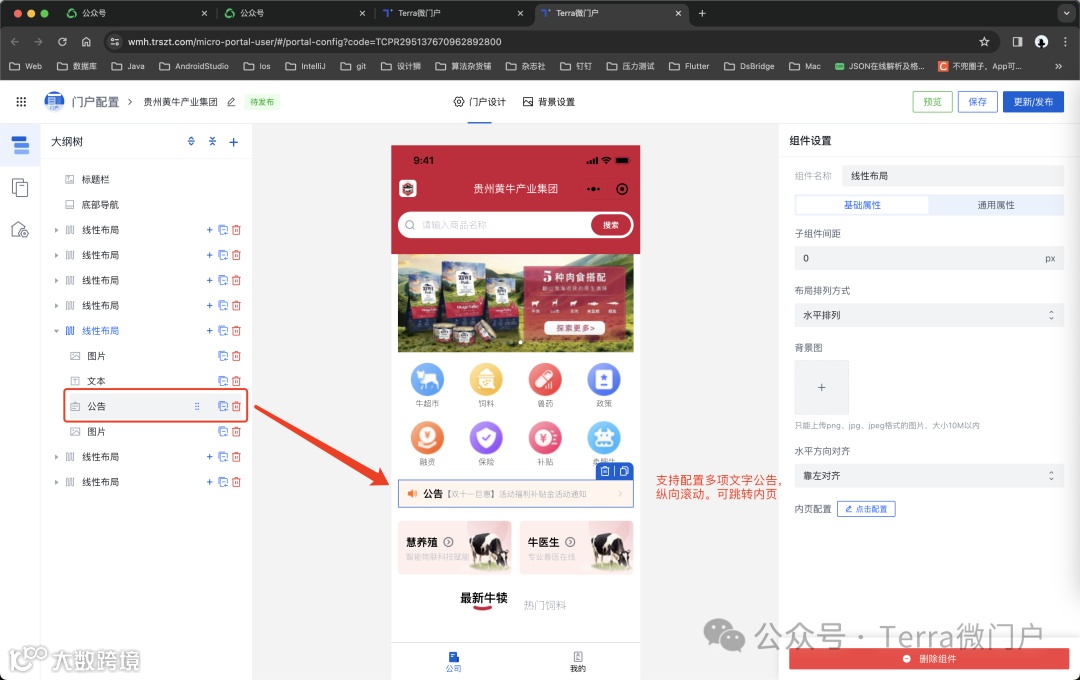The height and width of the screenshot is (680, 1080).
Task: Click the drag handle on 公告 row
Action: coord(197,406)
